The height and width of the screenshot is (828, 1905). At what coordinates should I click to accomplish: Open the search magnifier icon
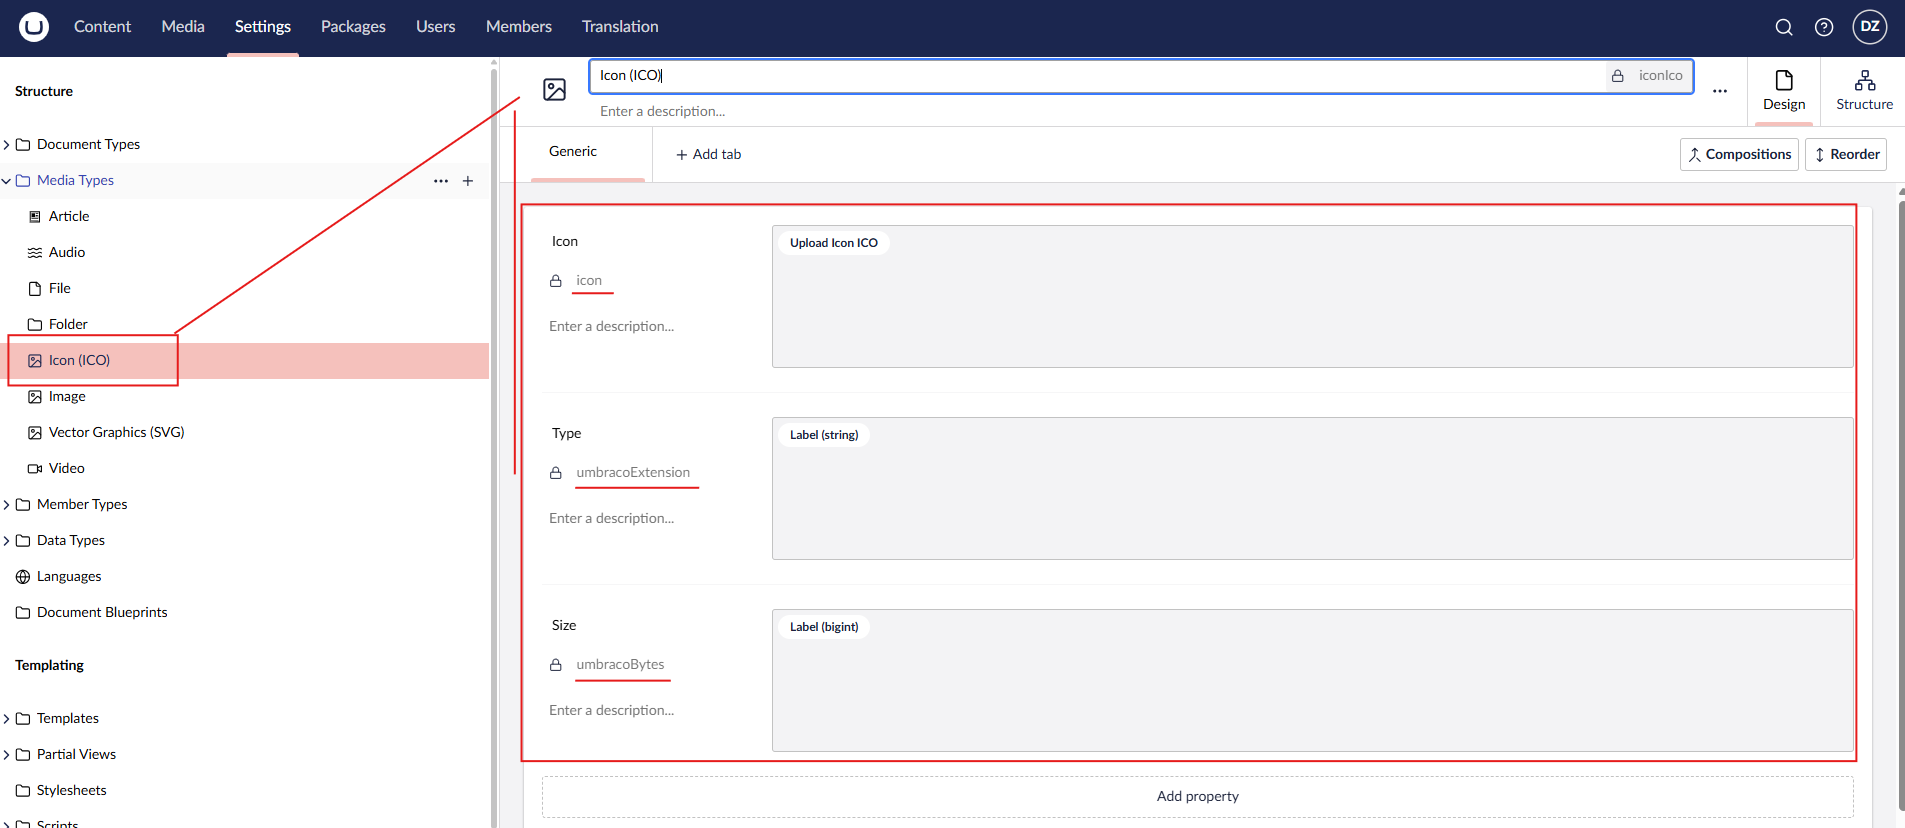coord(1783,27)
